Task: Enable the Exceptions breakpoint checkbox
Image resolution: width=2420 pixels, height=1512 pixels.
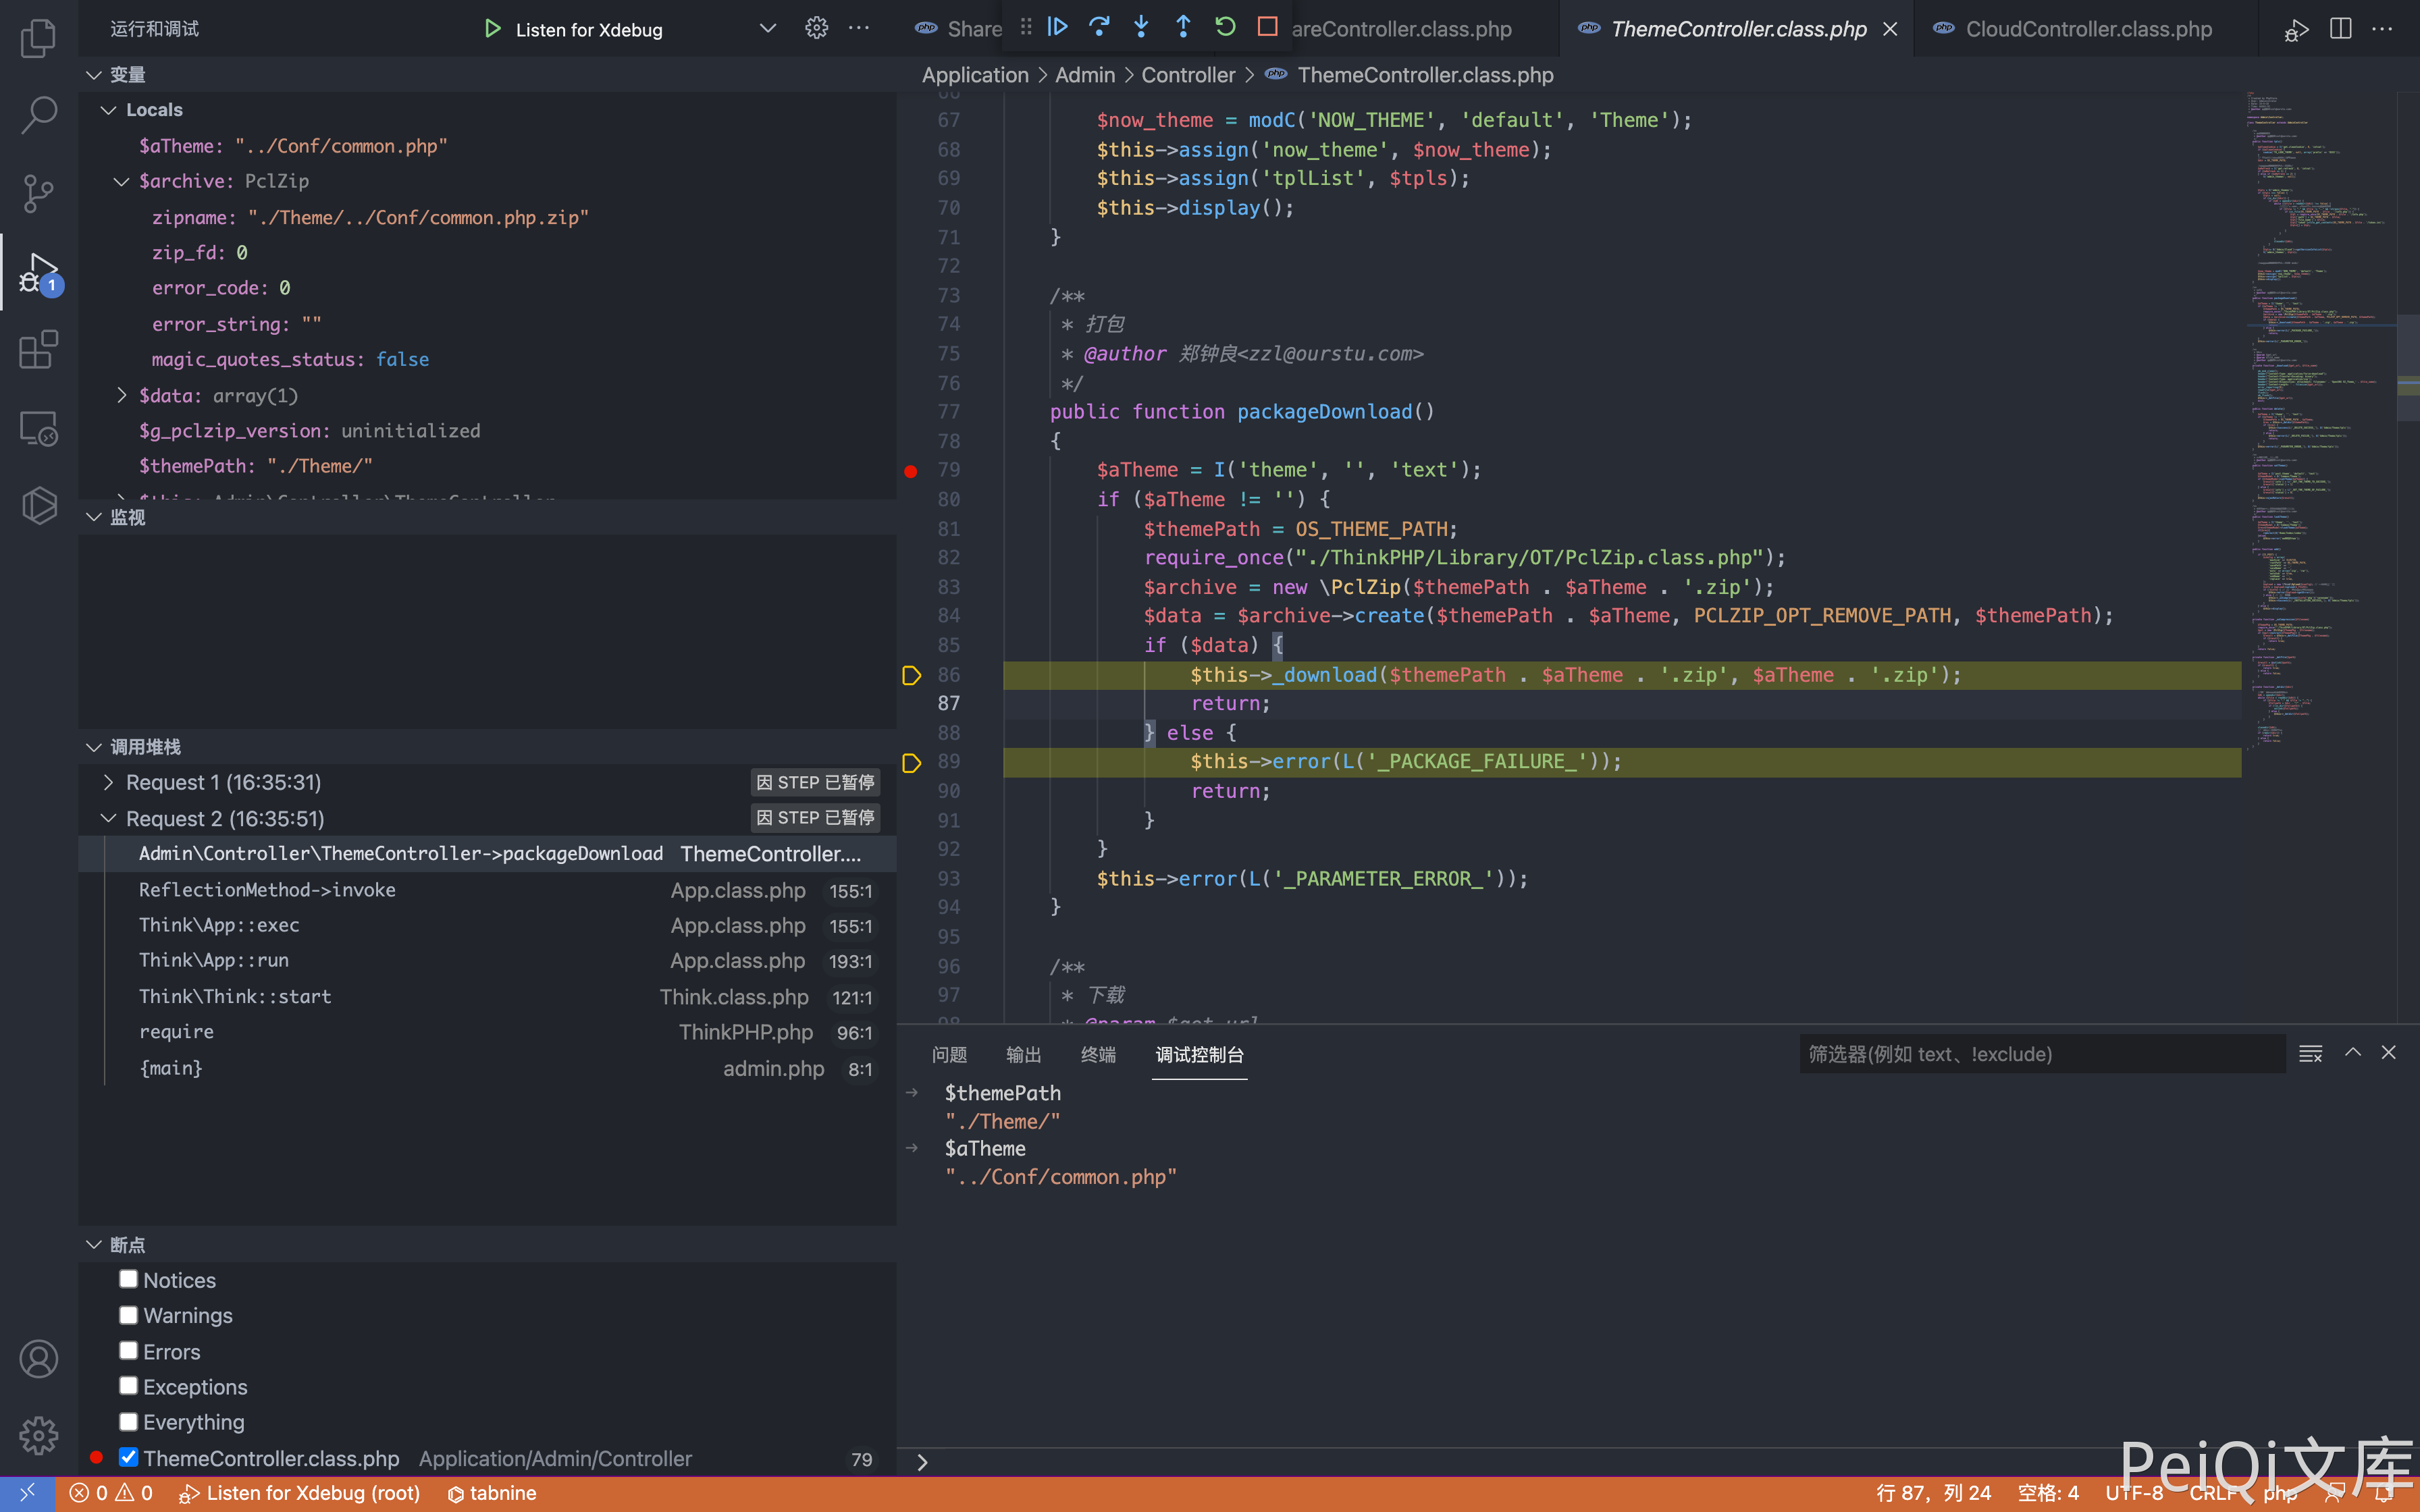Action: point(128,1386)
